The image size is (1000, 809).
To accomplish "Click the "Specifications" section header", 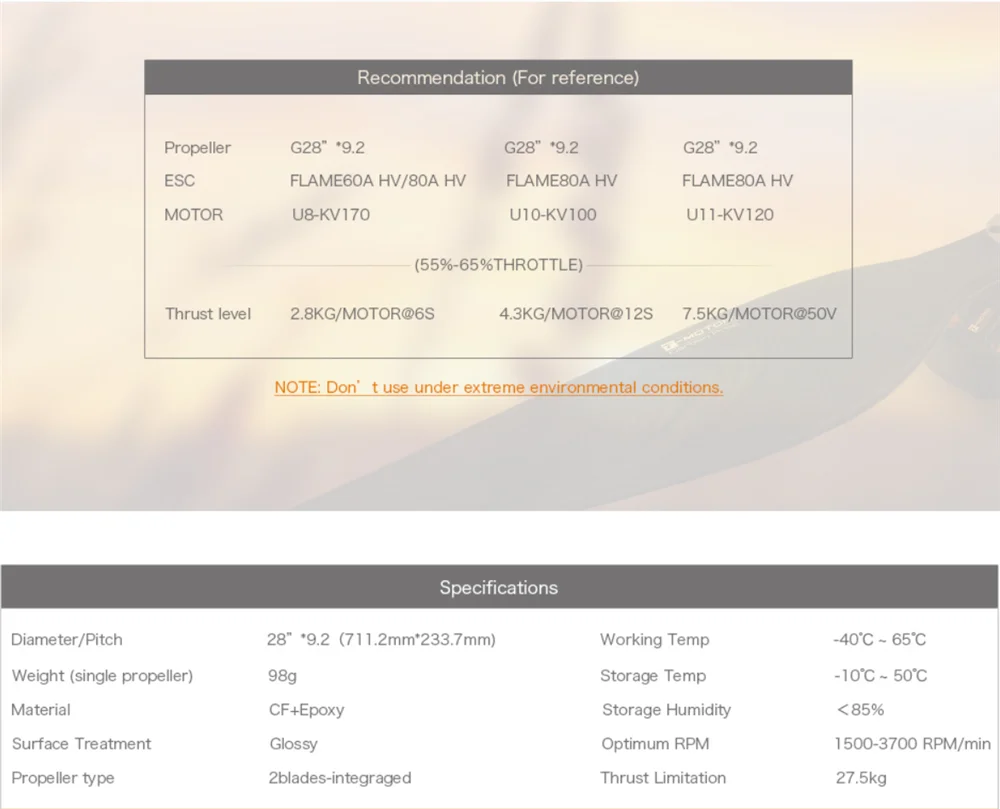I will [x=499, y=587].
